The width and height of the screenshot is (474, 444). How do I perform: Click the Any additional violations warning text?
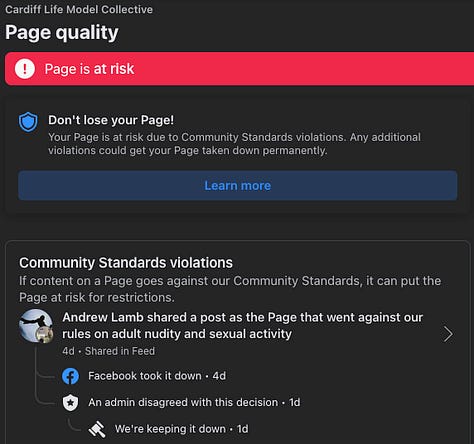click(x=234, y=144)
